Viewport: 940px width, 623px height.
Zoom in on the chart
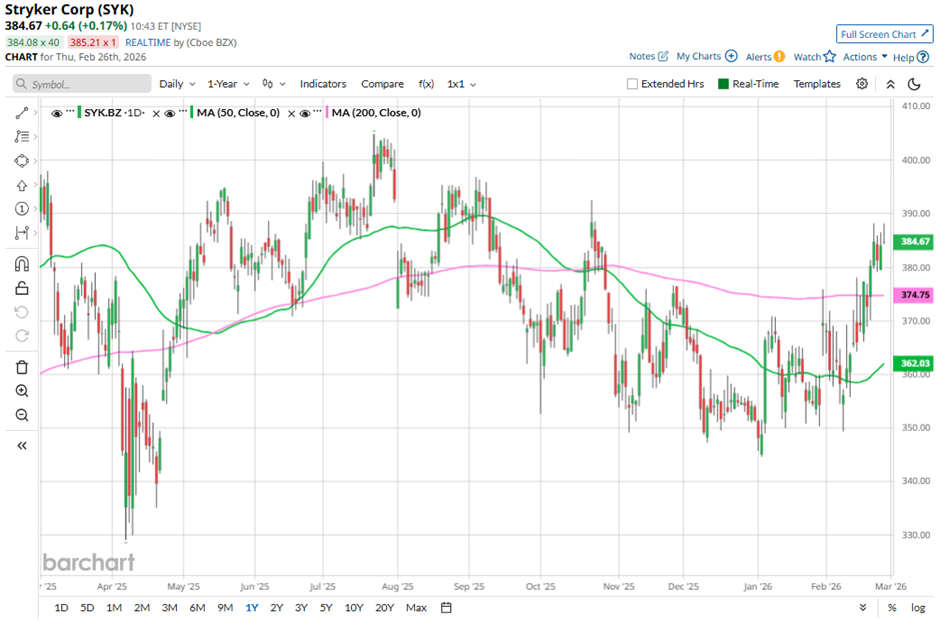pyautogui.click(x=22, y=391)
